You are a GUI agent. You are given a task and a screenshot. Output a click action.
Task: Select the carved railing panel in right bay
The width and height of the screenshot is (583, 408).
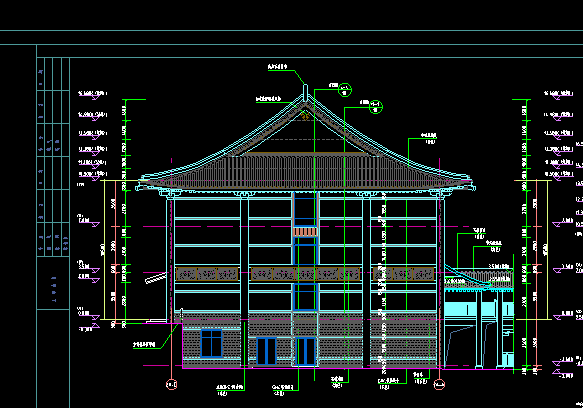pyautogui.click(x=403, y=274)
